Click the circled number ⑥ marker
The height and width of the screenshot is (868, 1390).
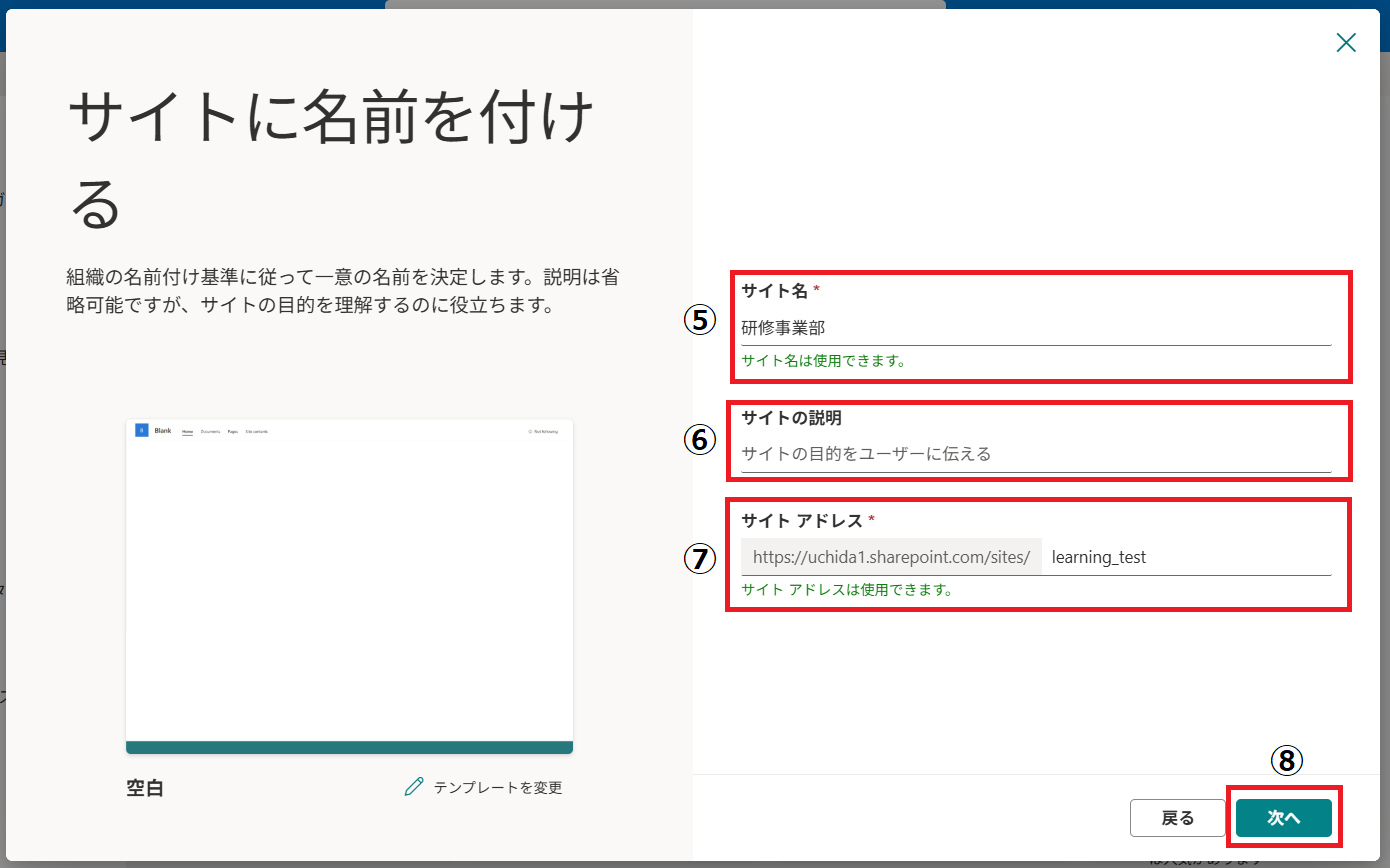click(x=701, y=439)
